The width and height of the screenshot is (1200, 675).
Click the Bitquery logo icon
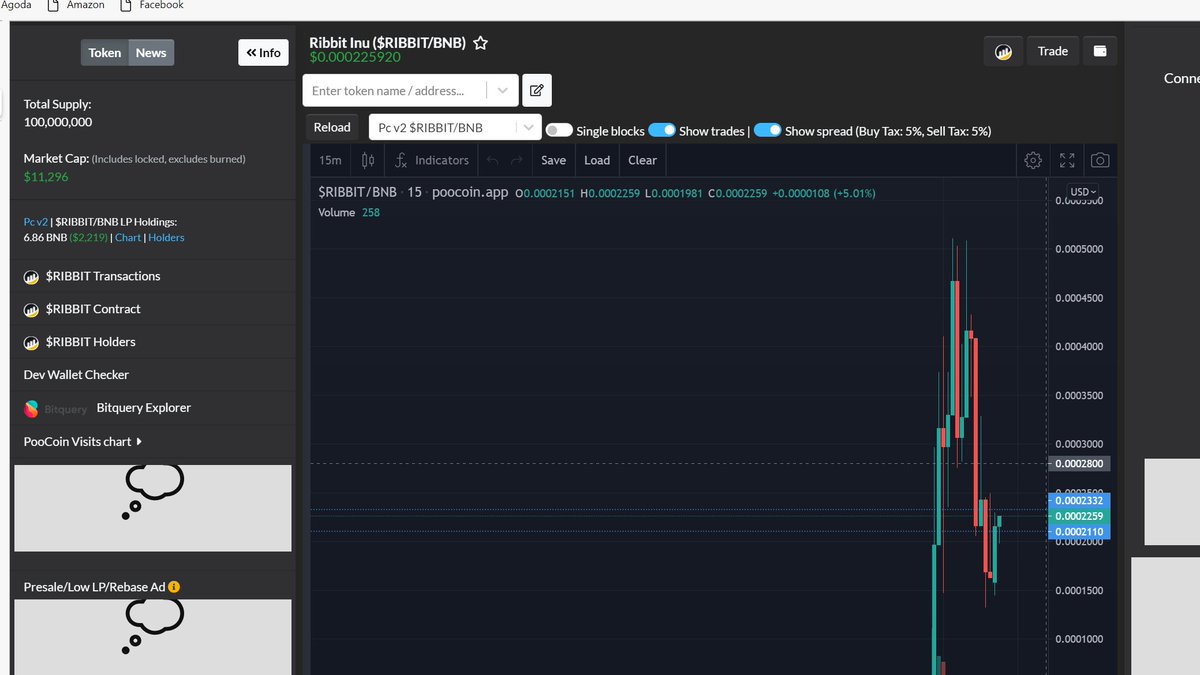(31, 408)
